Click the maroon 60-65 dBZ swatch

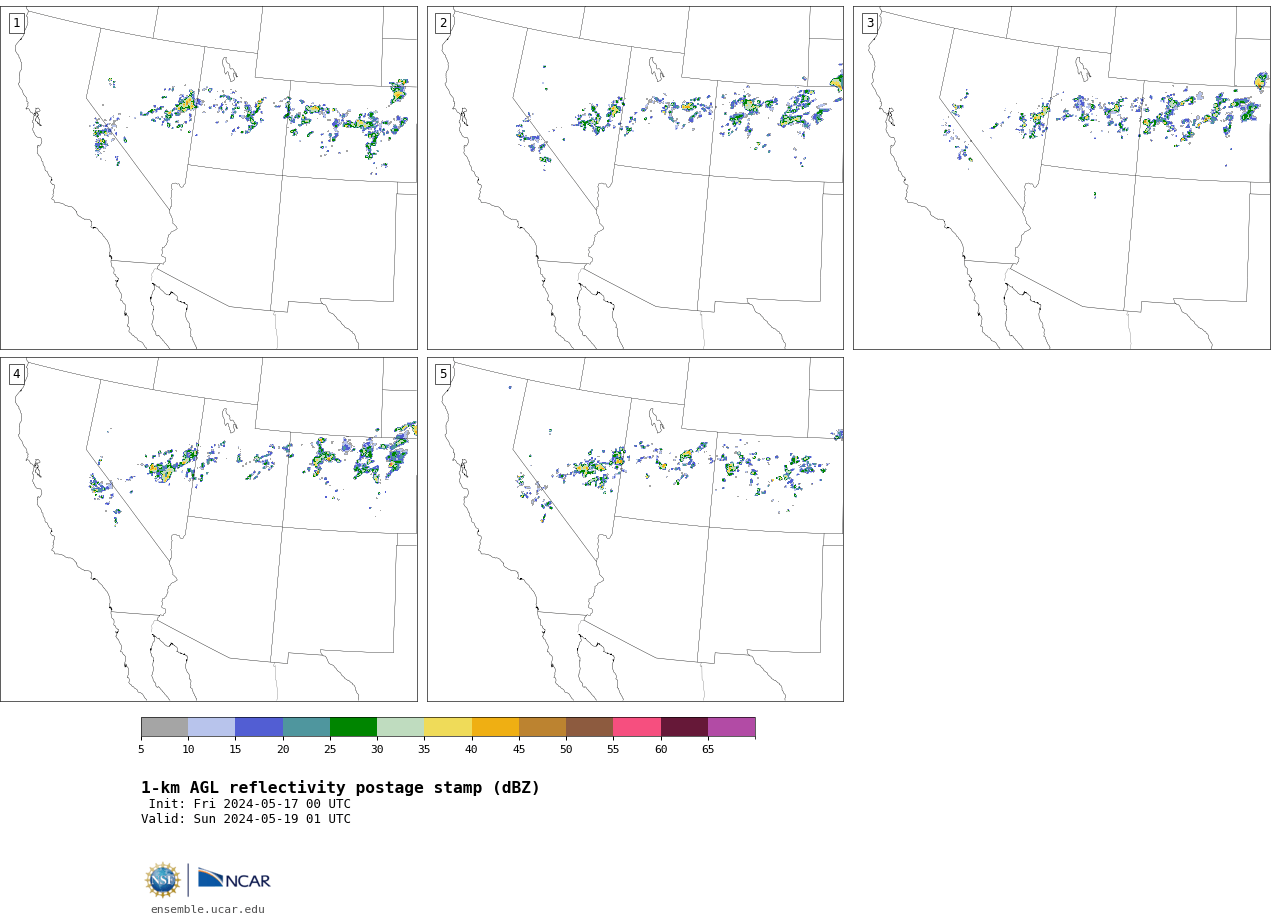point(684,727)
